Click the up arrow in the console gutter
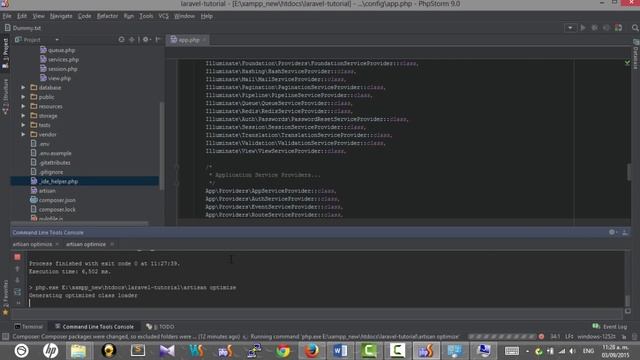This screenshot has width=640, height=360. click(x=17, y=269)
